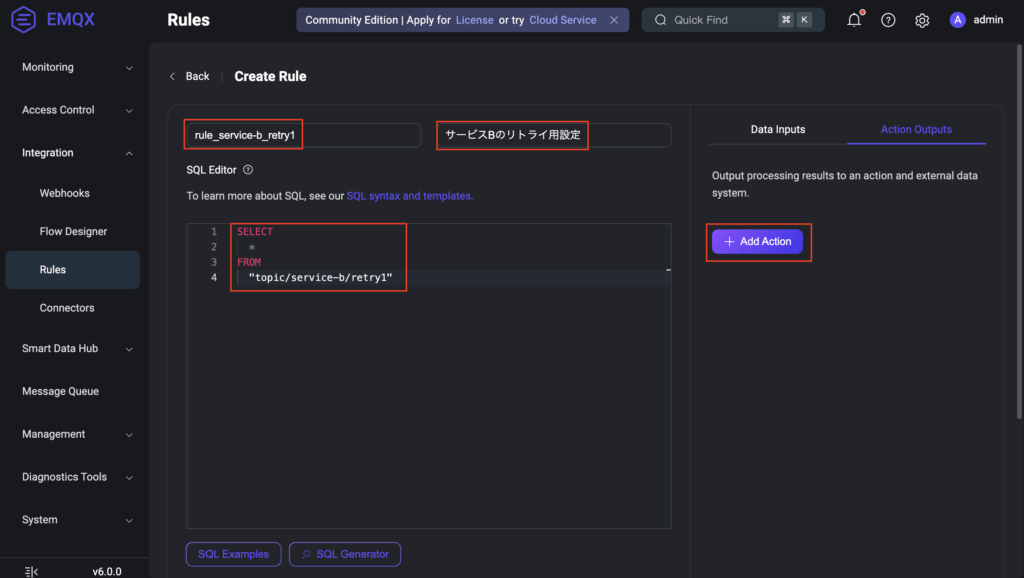Open SQL syntax and templates link

(x=408, y=196)
